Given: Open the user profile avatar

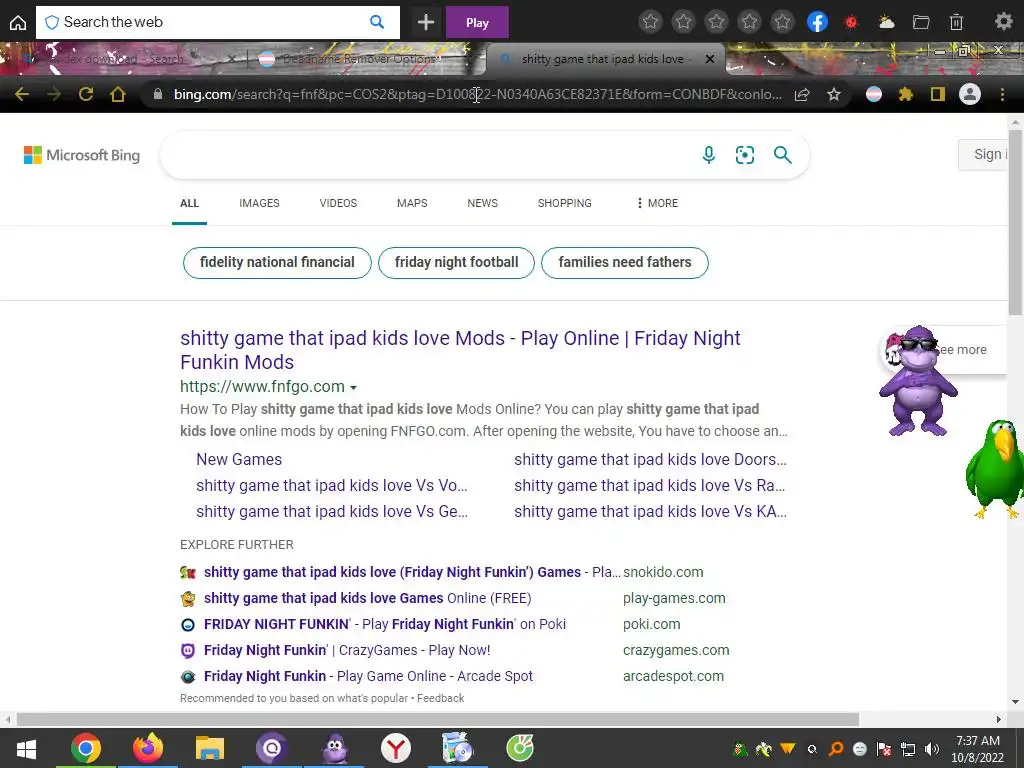Looking at the screenshot, I should [970, 95].
